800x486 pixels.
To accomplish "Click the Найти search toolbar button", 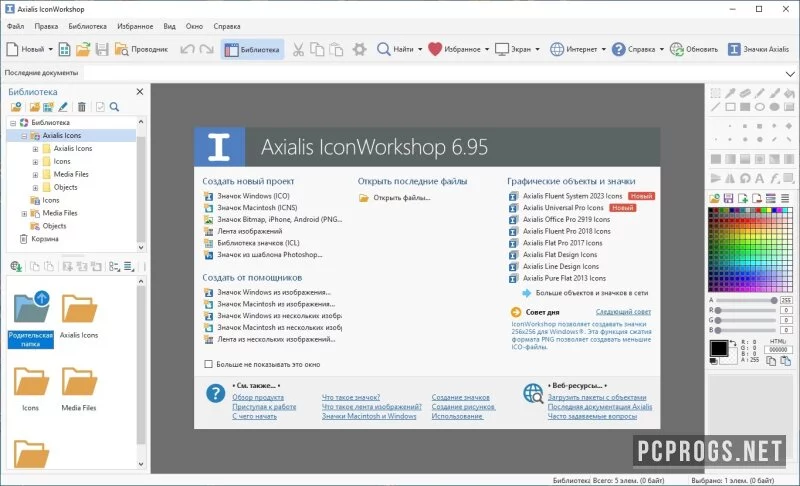I will coord(395,49).
